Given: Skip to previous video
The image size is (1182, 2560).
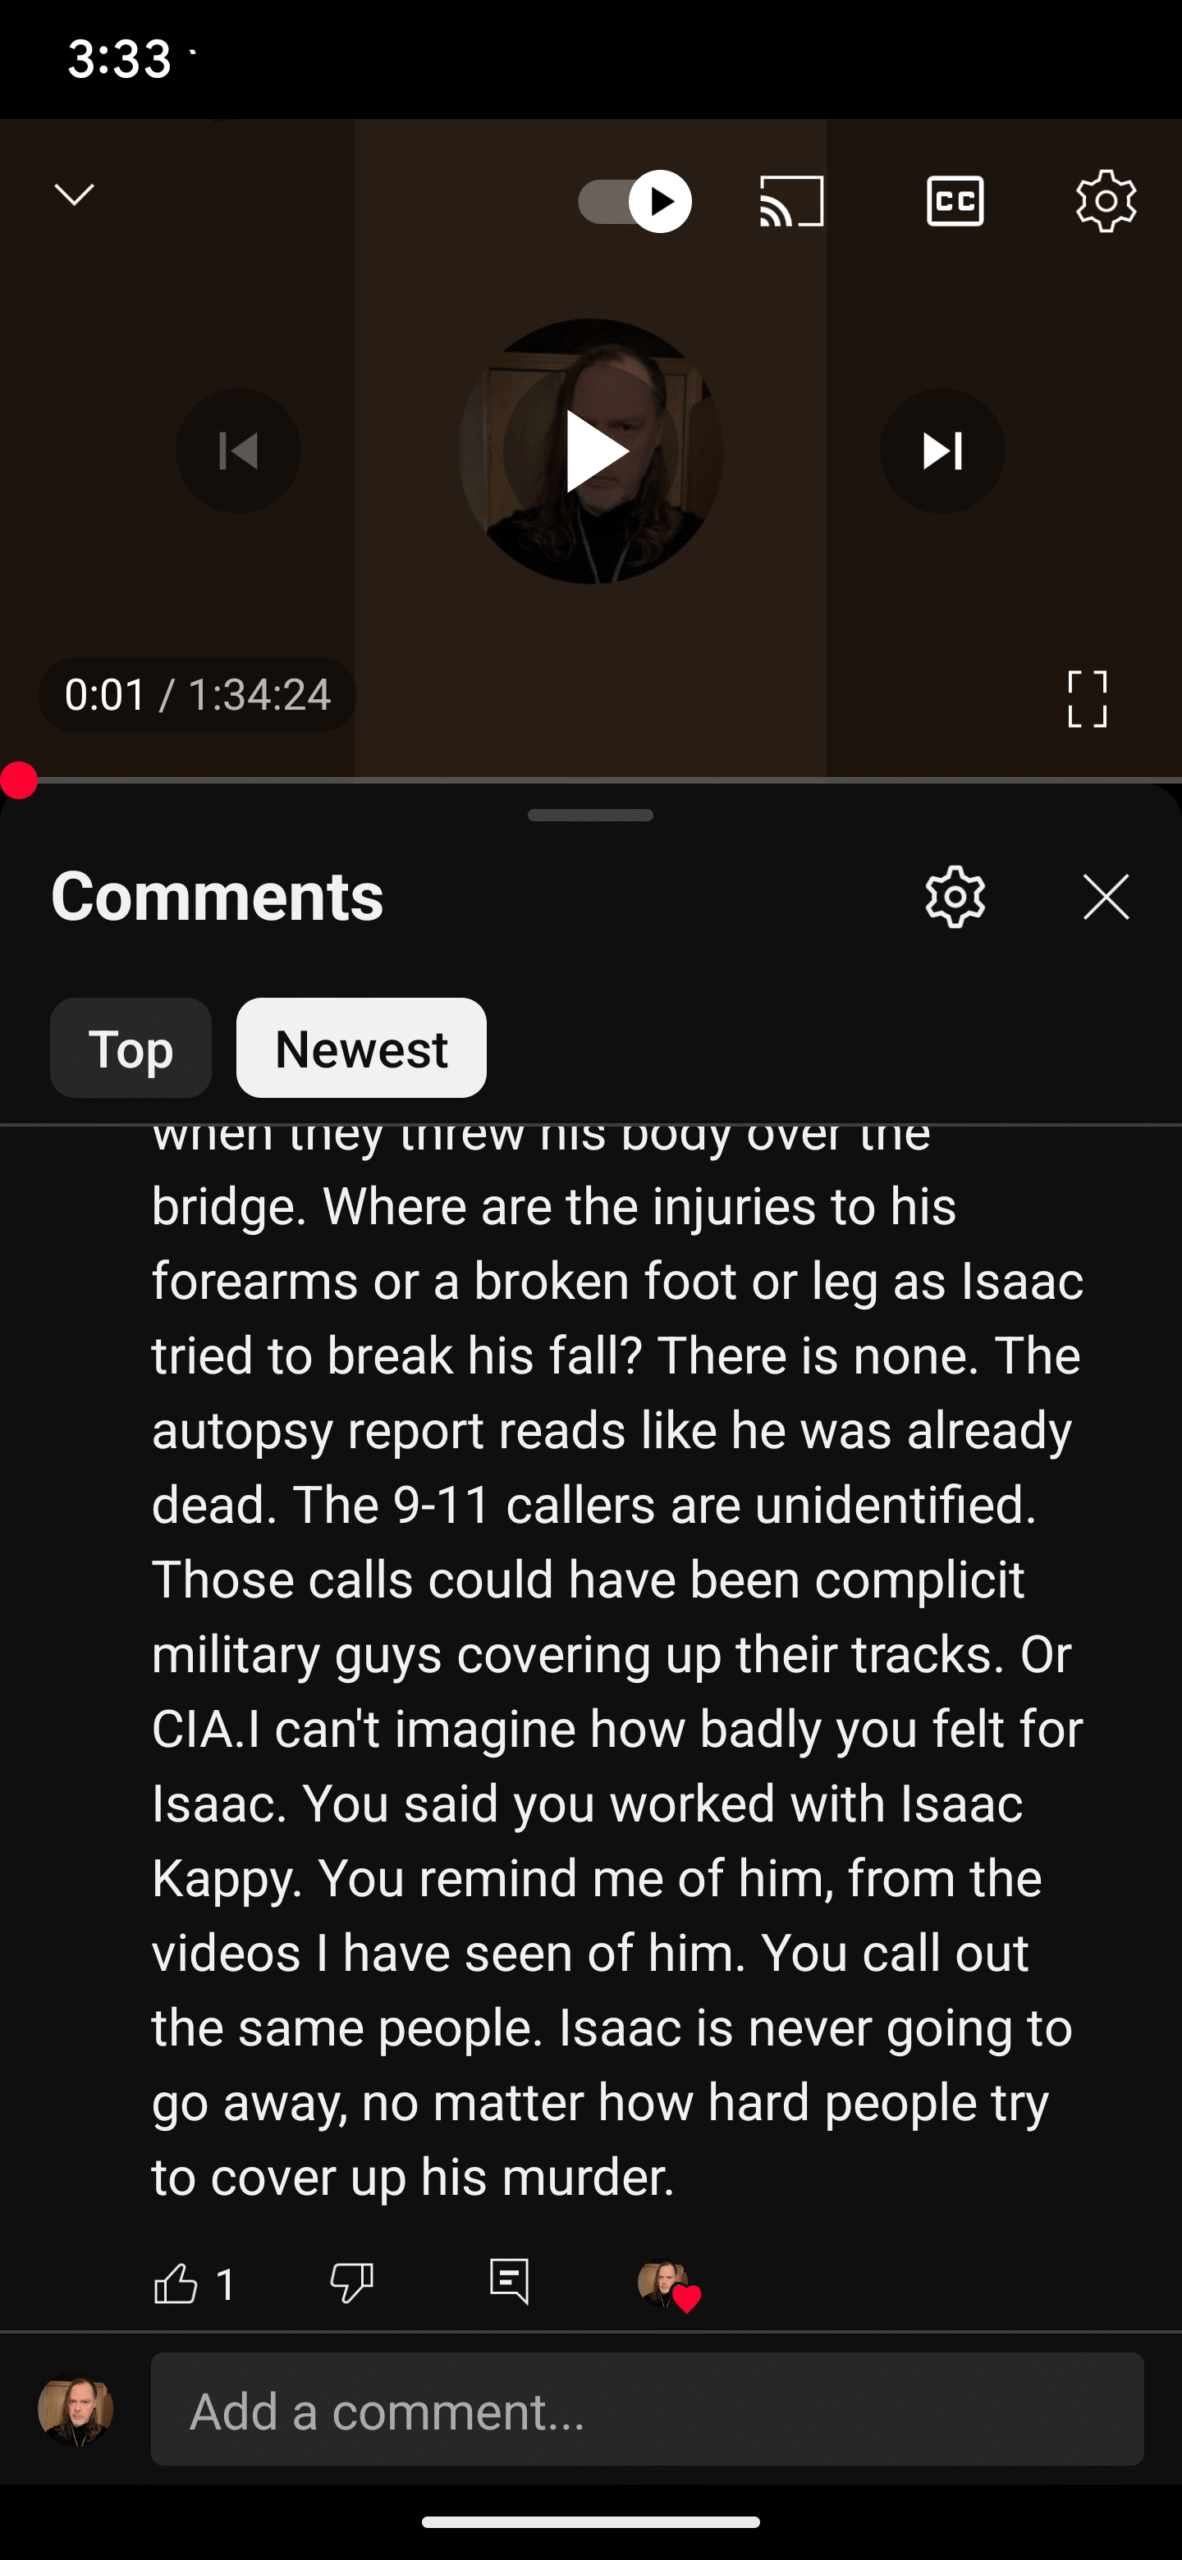Looking at the screenshot, I should tap(239, 451).
